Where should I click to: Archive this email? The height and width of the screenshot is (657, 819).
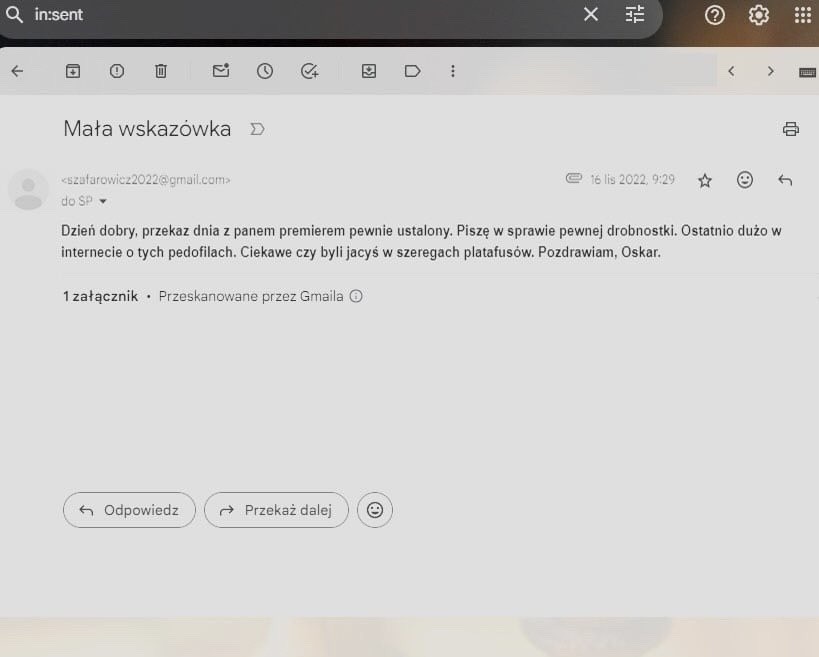(73, 71)
